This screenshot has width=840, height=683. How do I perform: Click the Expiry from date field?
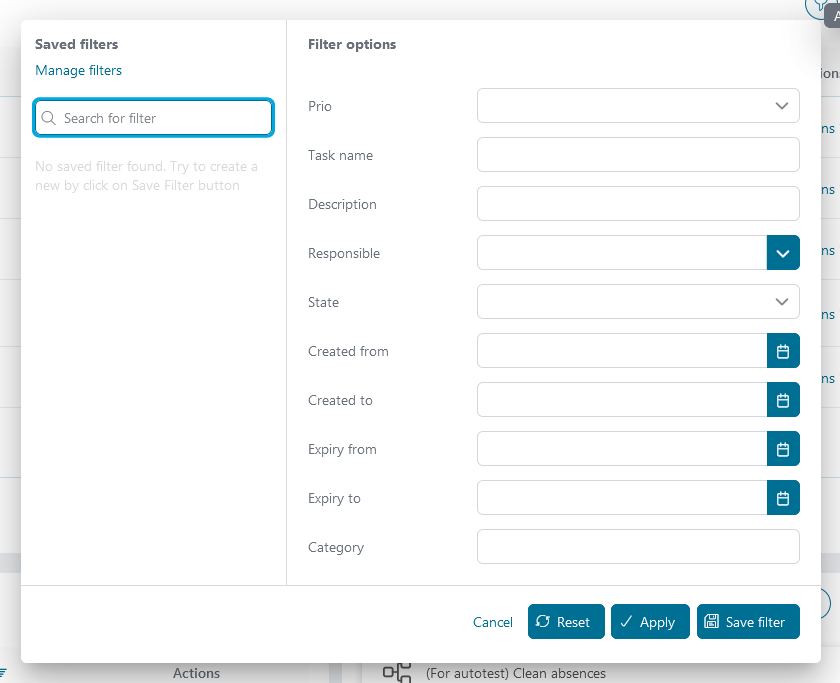[622, 449]
